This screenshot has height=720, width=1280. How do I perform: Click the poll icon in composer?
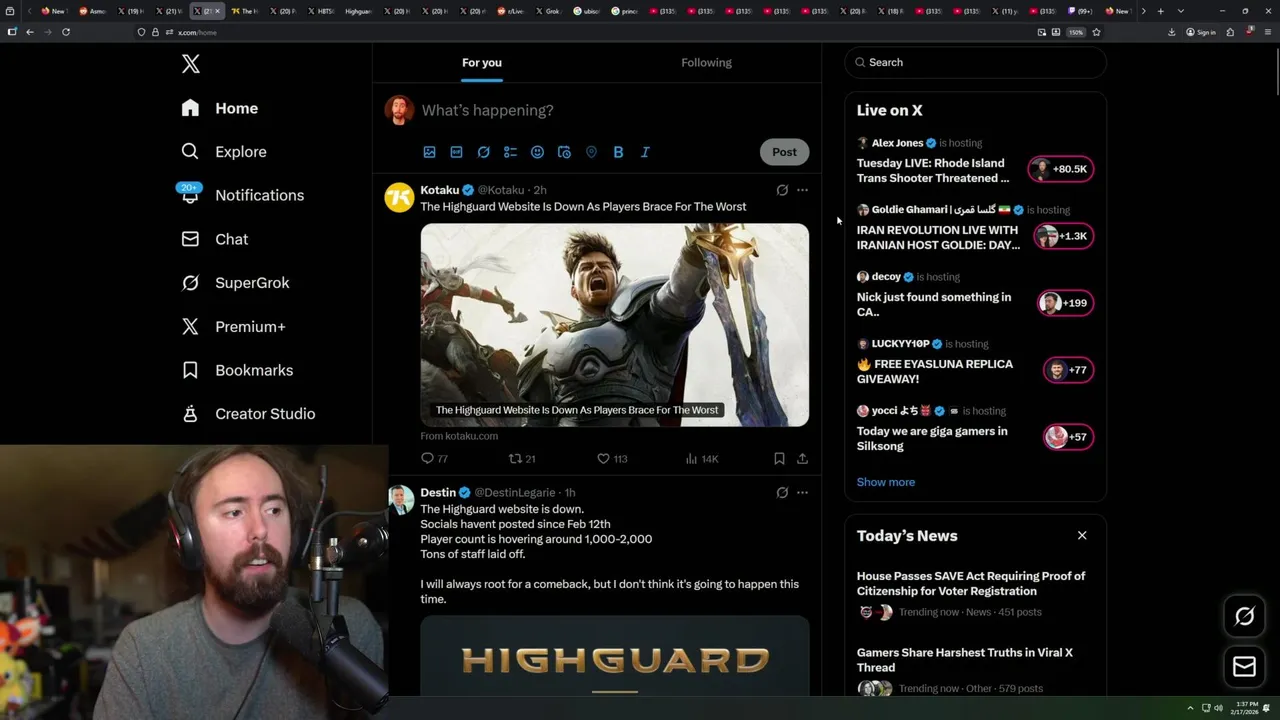[x=510, y=152]
